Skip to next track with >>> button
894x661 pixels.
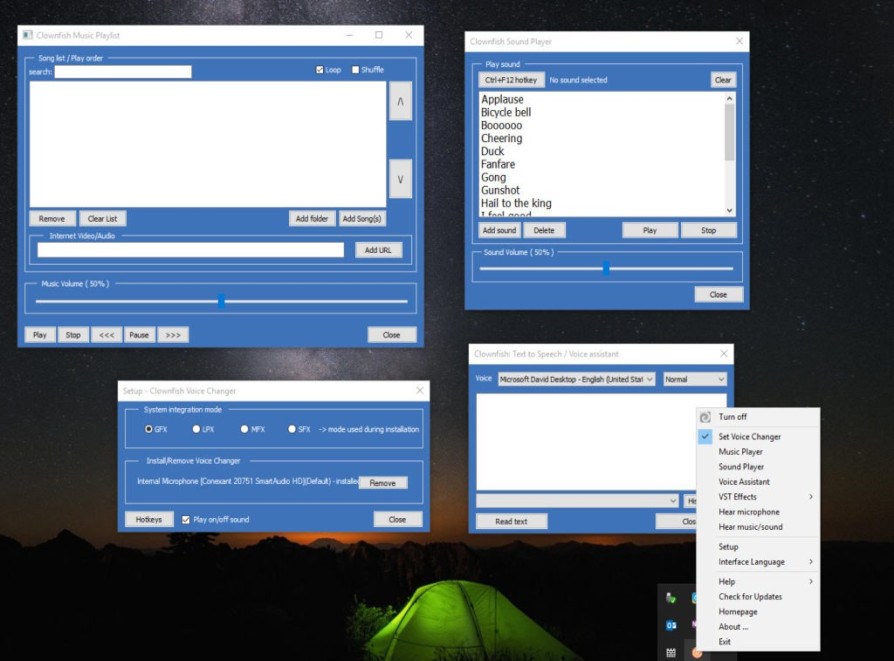(172, 335)
